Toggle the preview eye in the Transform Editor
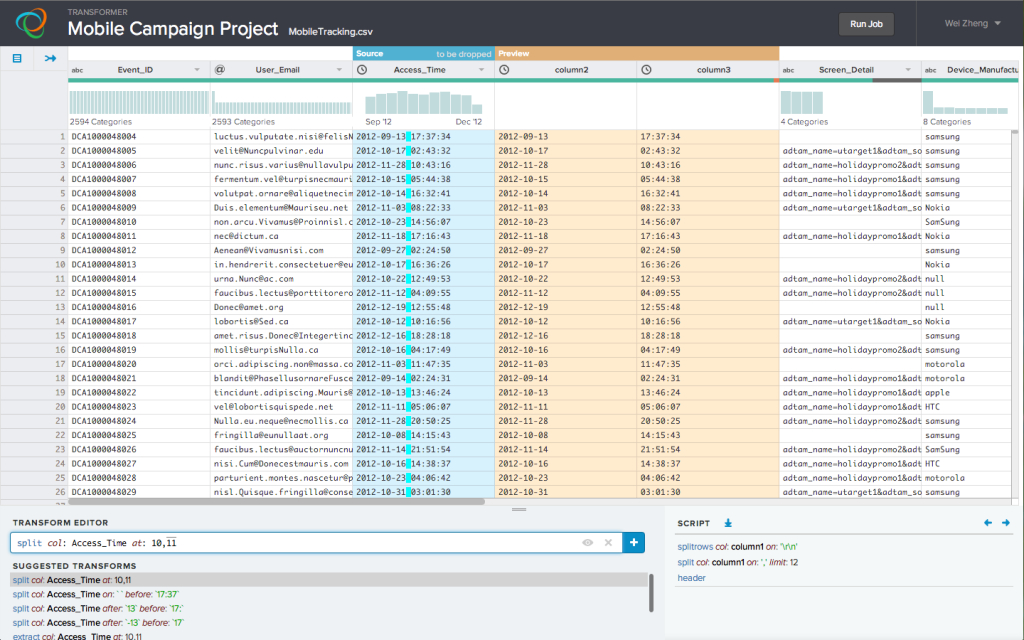 588,542
